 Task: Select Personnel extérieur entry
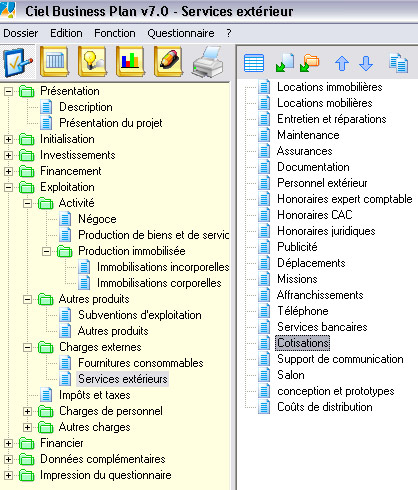click(322, 183)
